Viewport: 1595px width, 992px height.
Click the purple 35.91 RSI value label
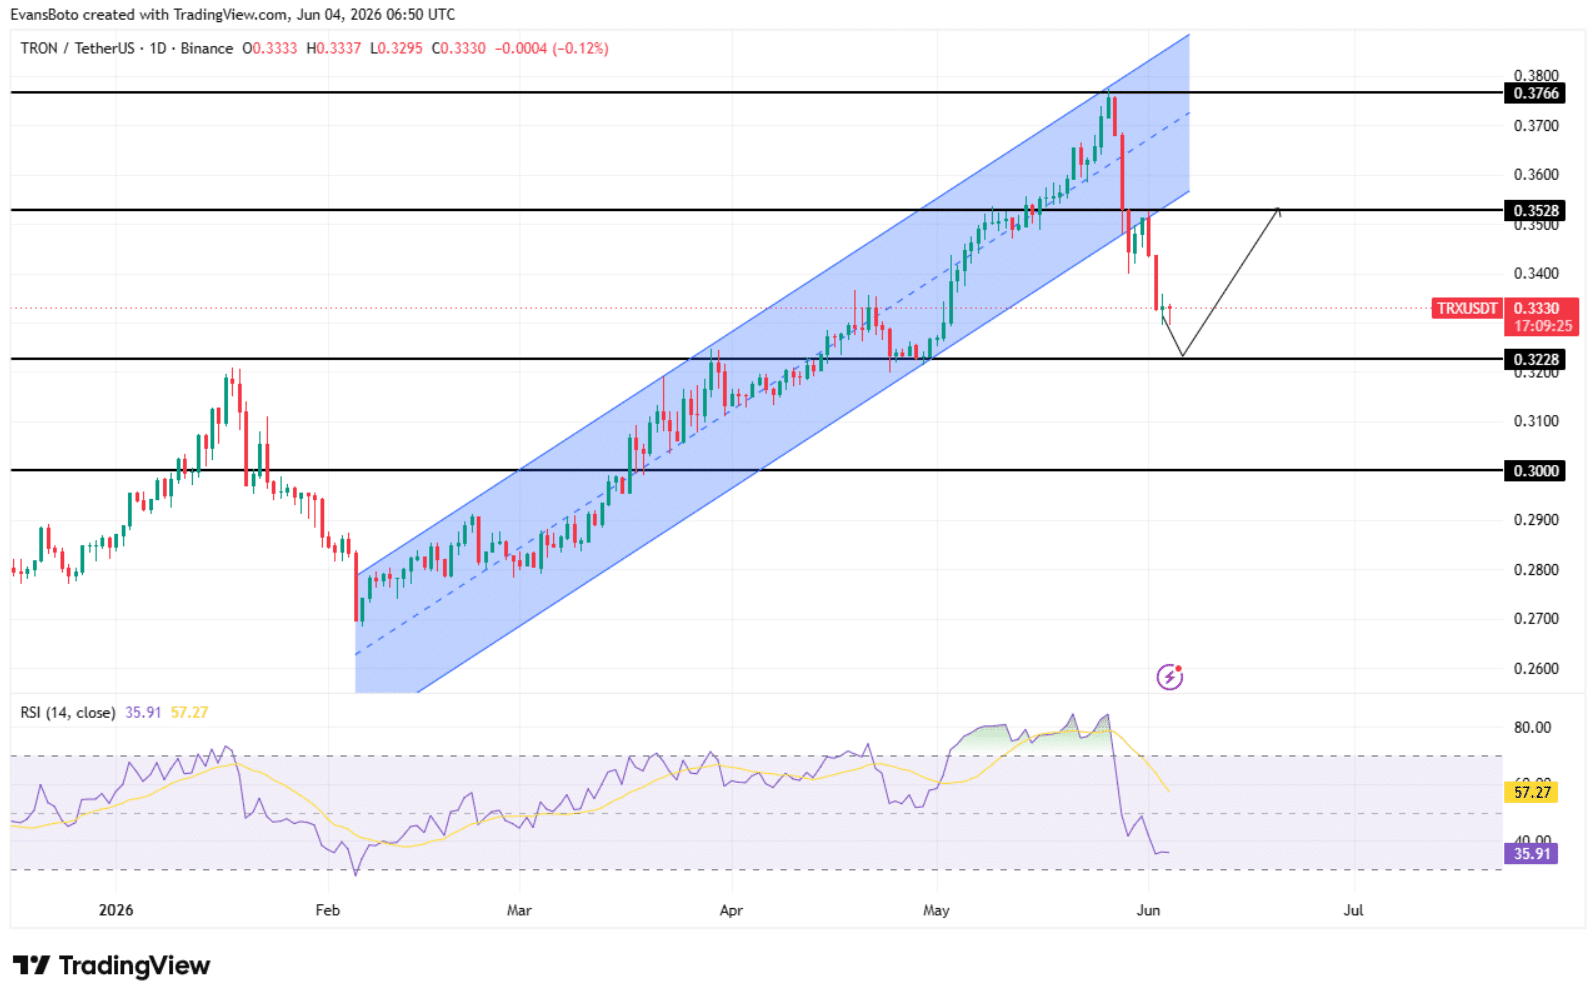click(x=1531, y=853)
